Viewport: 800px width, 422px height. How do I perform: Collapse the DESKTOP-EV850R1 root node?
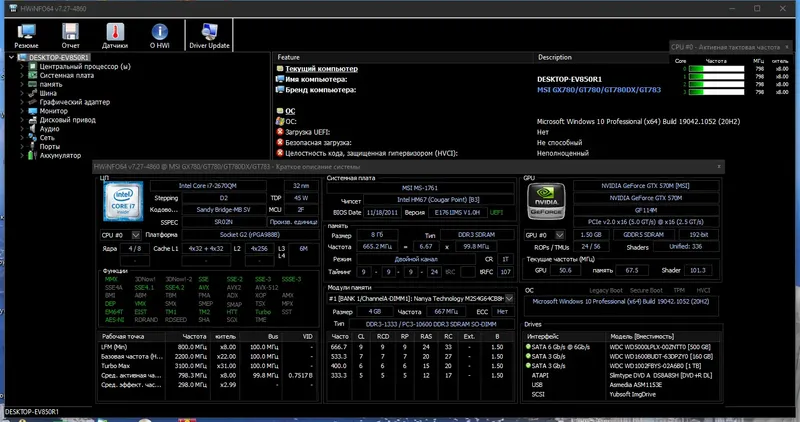[x=11, y=57]
